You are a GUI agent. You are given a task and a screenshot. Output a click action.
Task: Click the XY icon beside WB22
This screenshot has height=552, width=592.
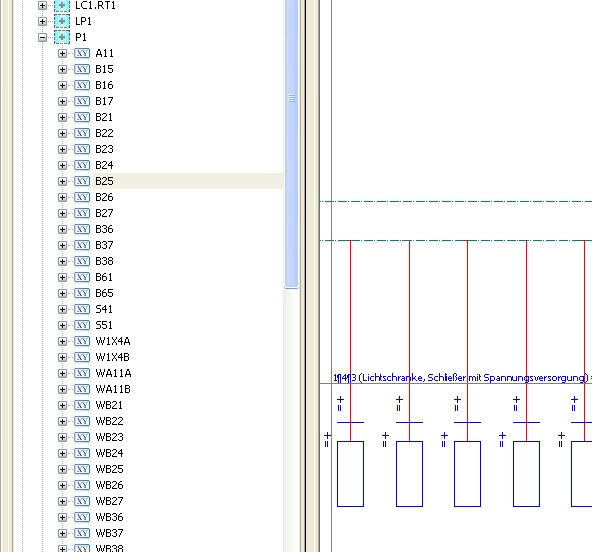pos(82,421)
